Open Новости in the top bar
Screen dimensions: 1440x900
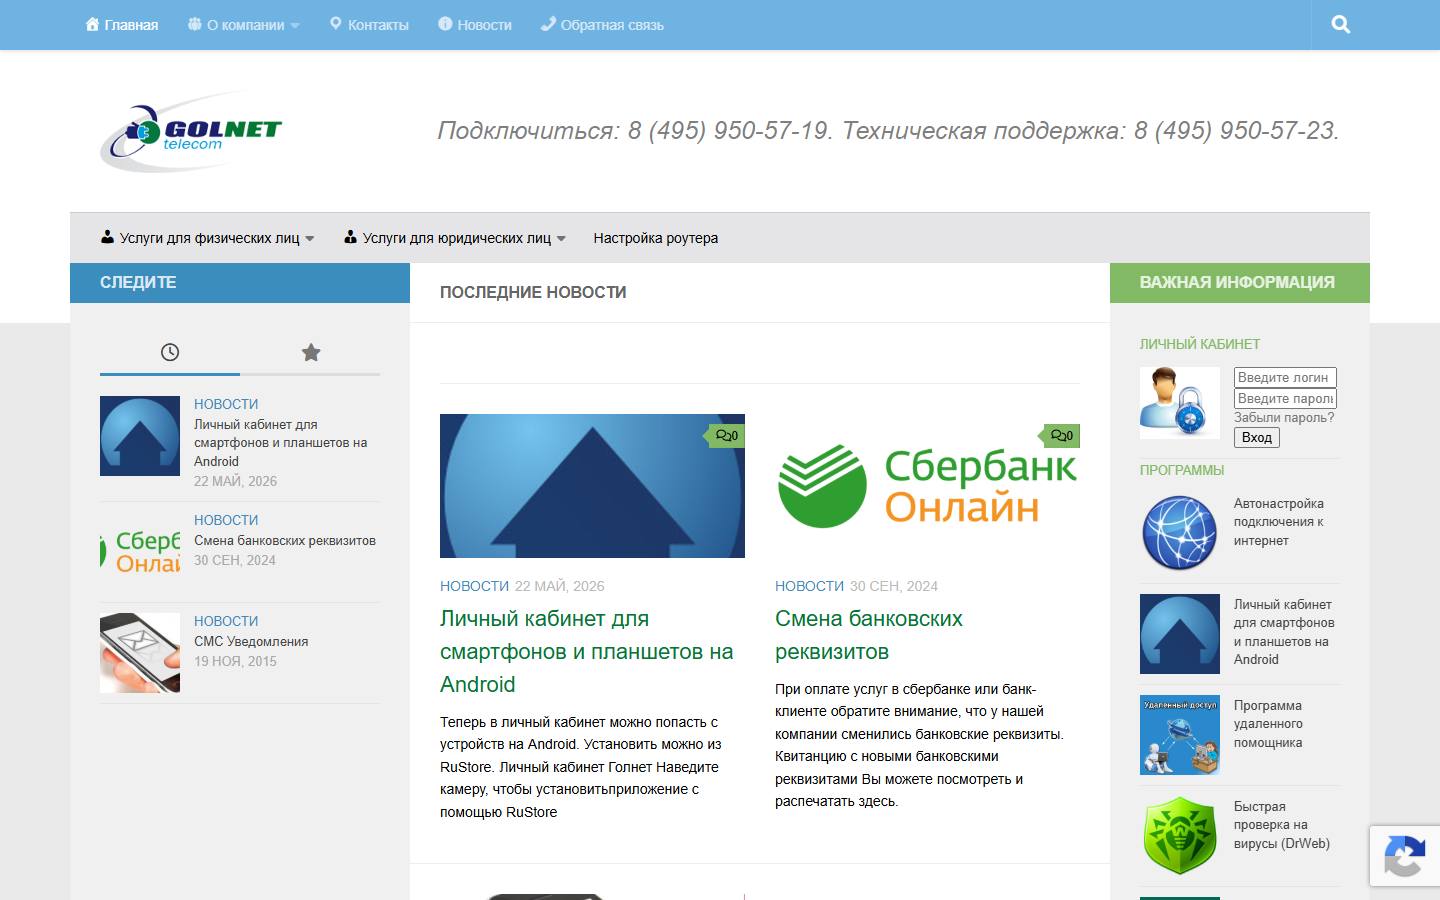coord(475,25)
